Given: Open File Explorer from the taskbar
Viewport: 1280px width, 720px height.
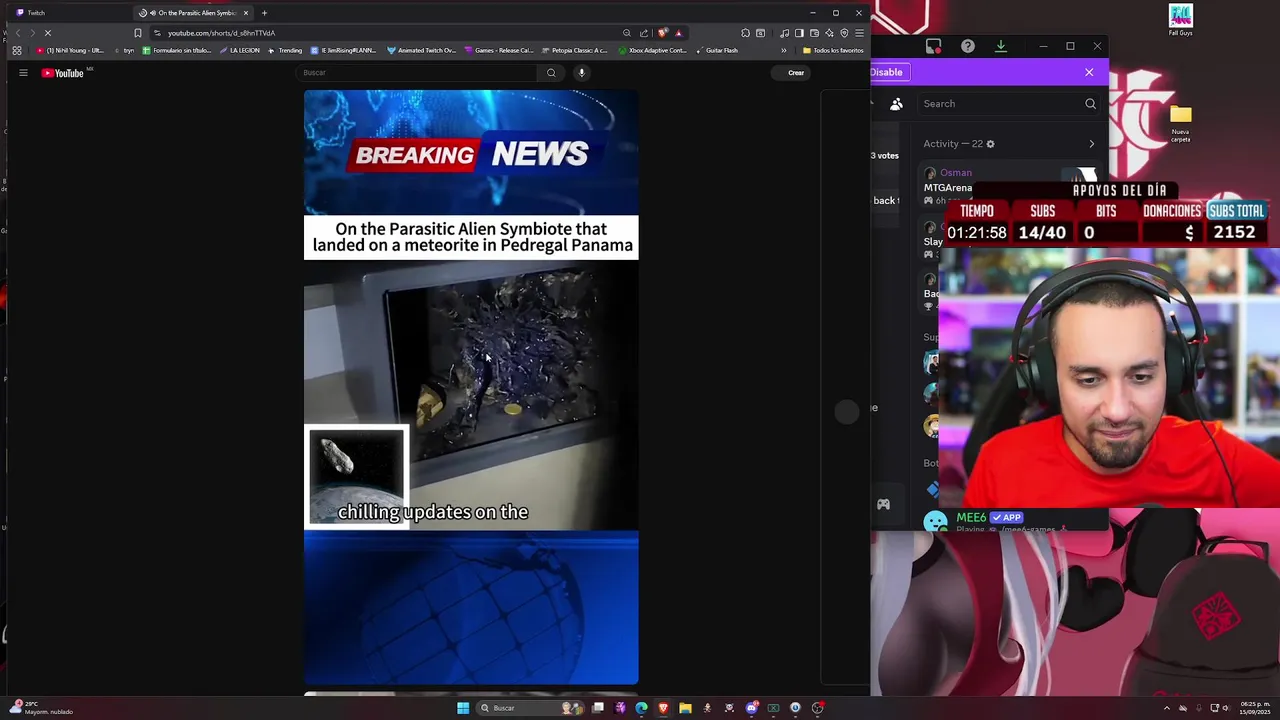Looking at the screenshot, I should (x=685, y=708).
